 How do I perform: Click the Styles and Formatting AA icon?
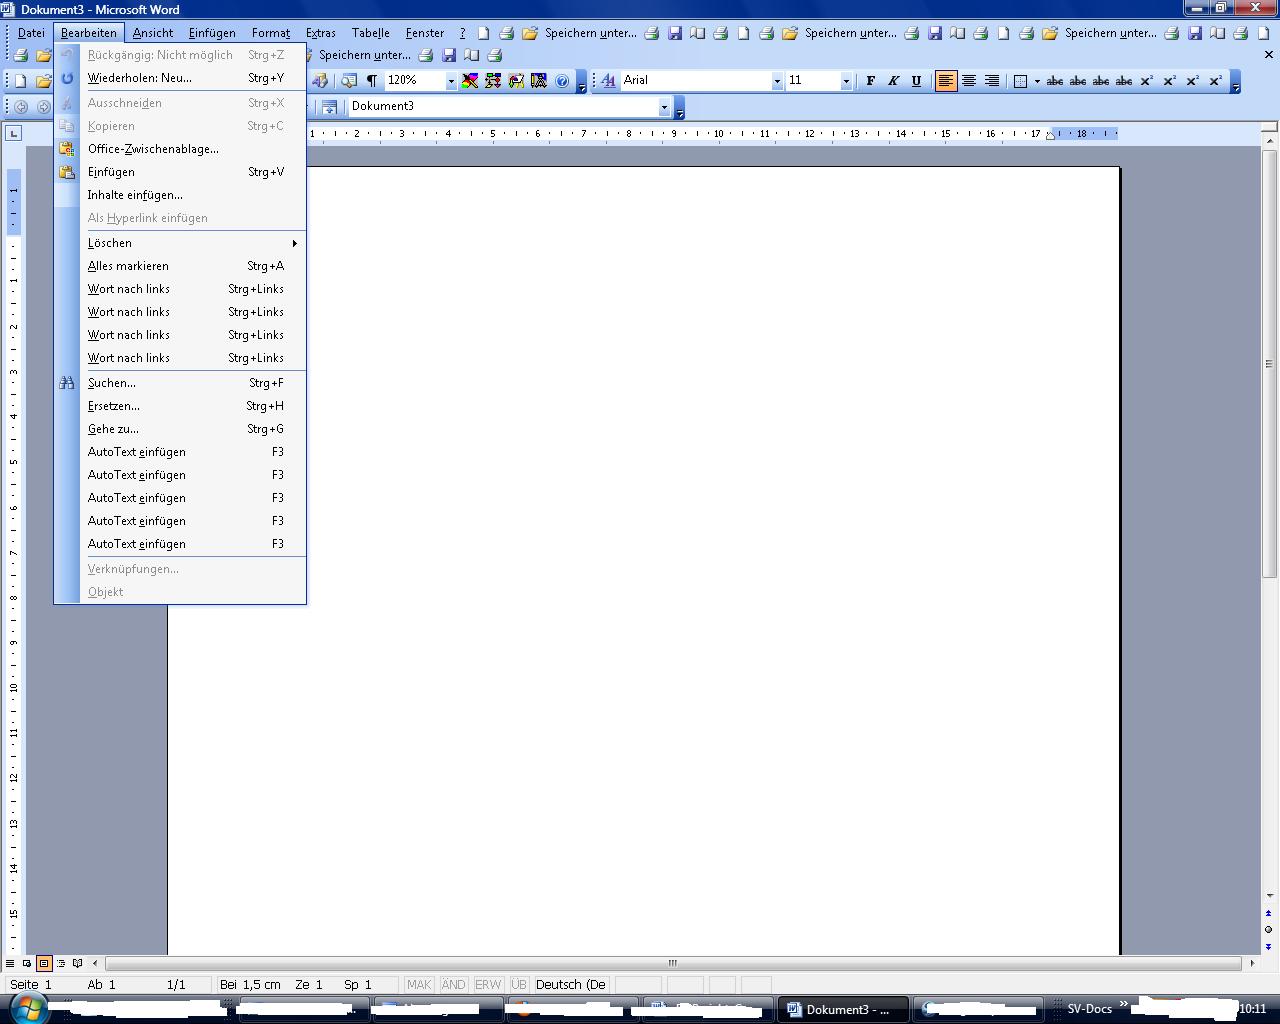tap(608, 80)
